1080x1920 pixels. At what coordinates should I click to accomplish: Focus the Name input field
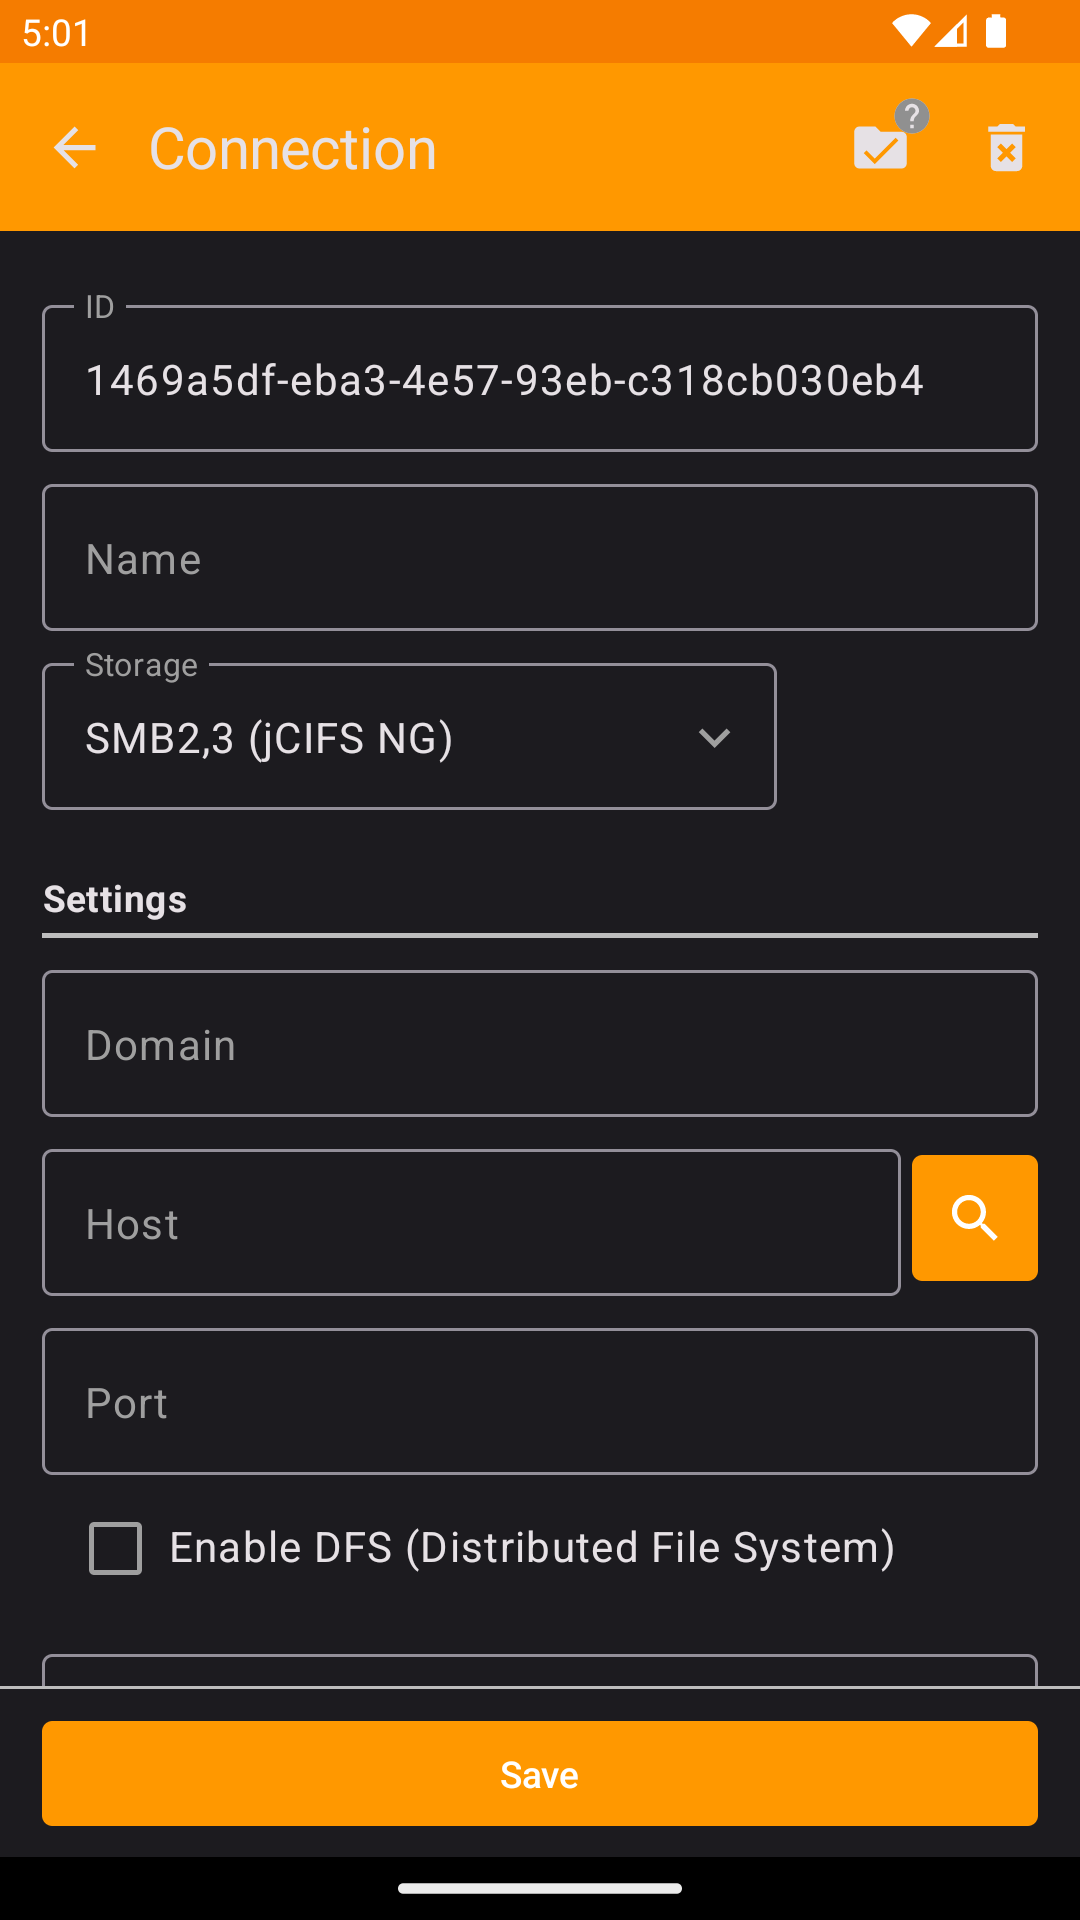[540, 558]
